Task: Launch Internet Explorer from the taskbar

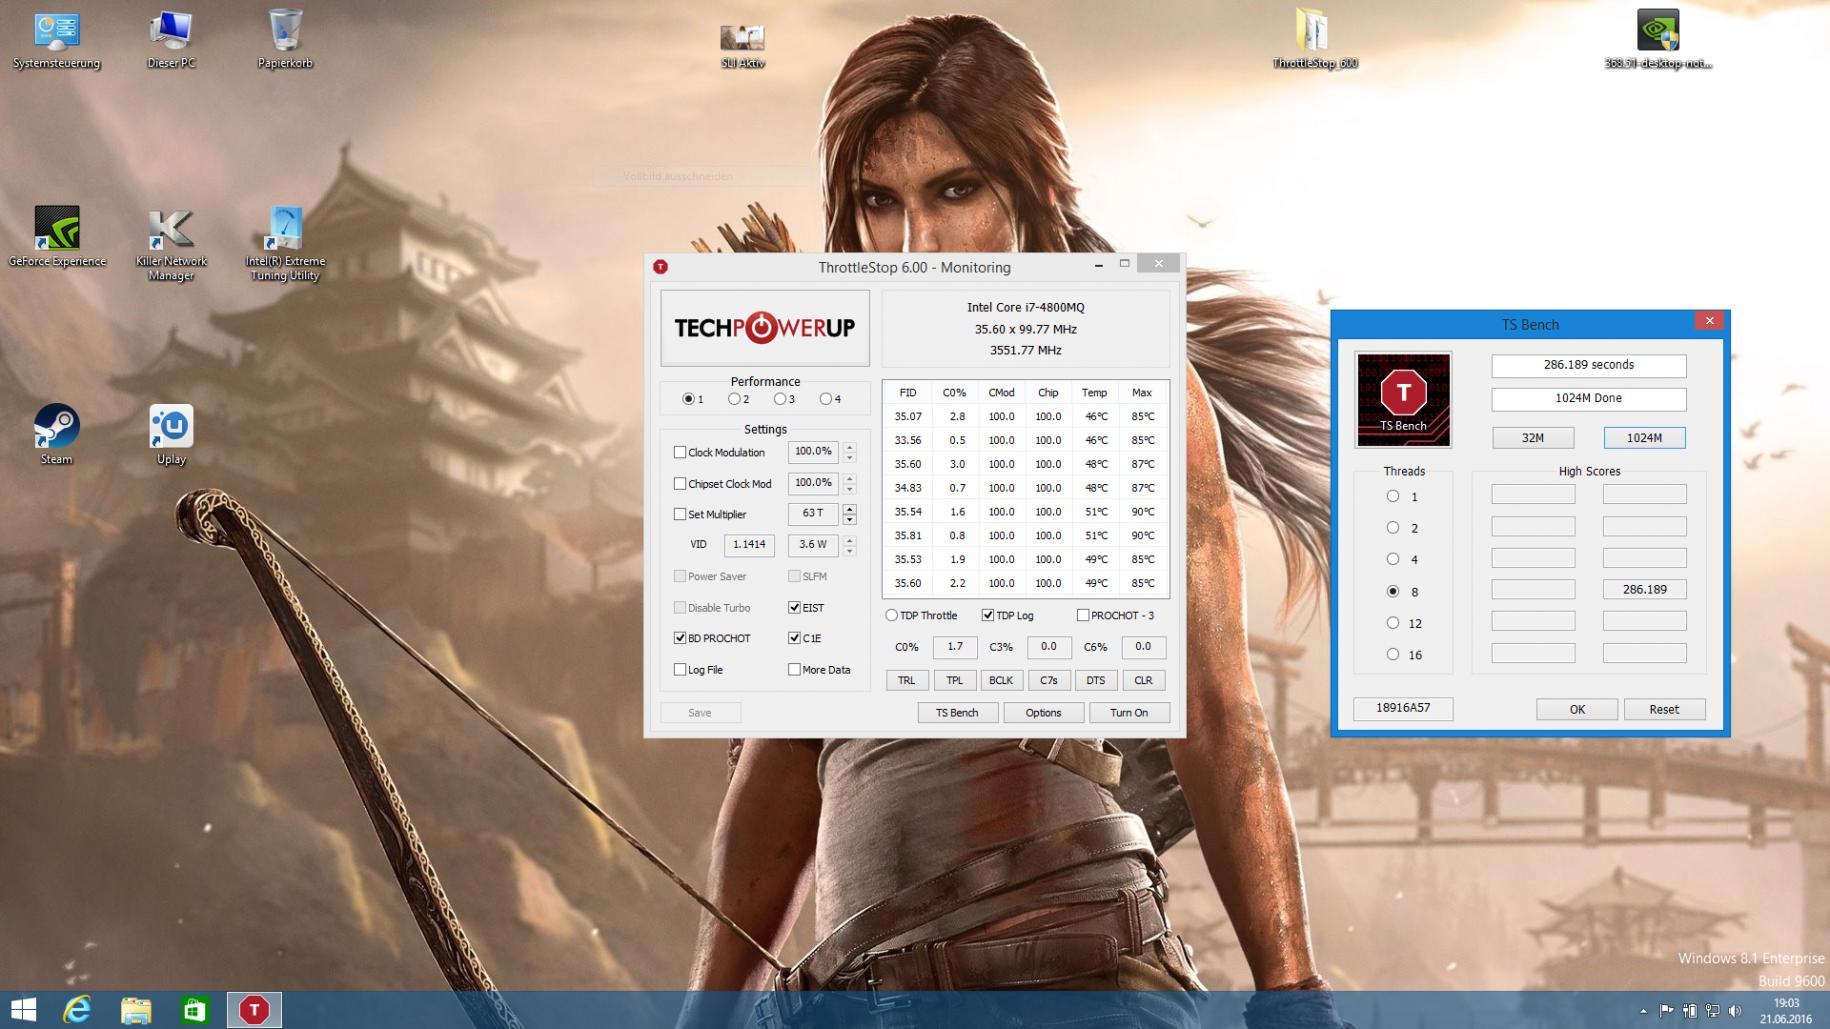Action: pos(77,1010)
